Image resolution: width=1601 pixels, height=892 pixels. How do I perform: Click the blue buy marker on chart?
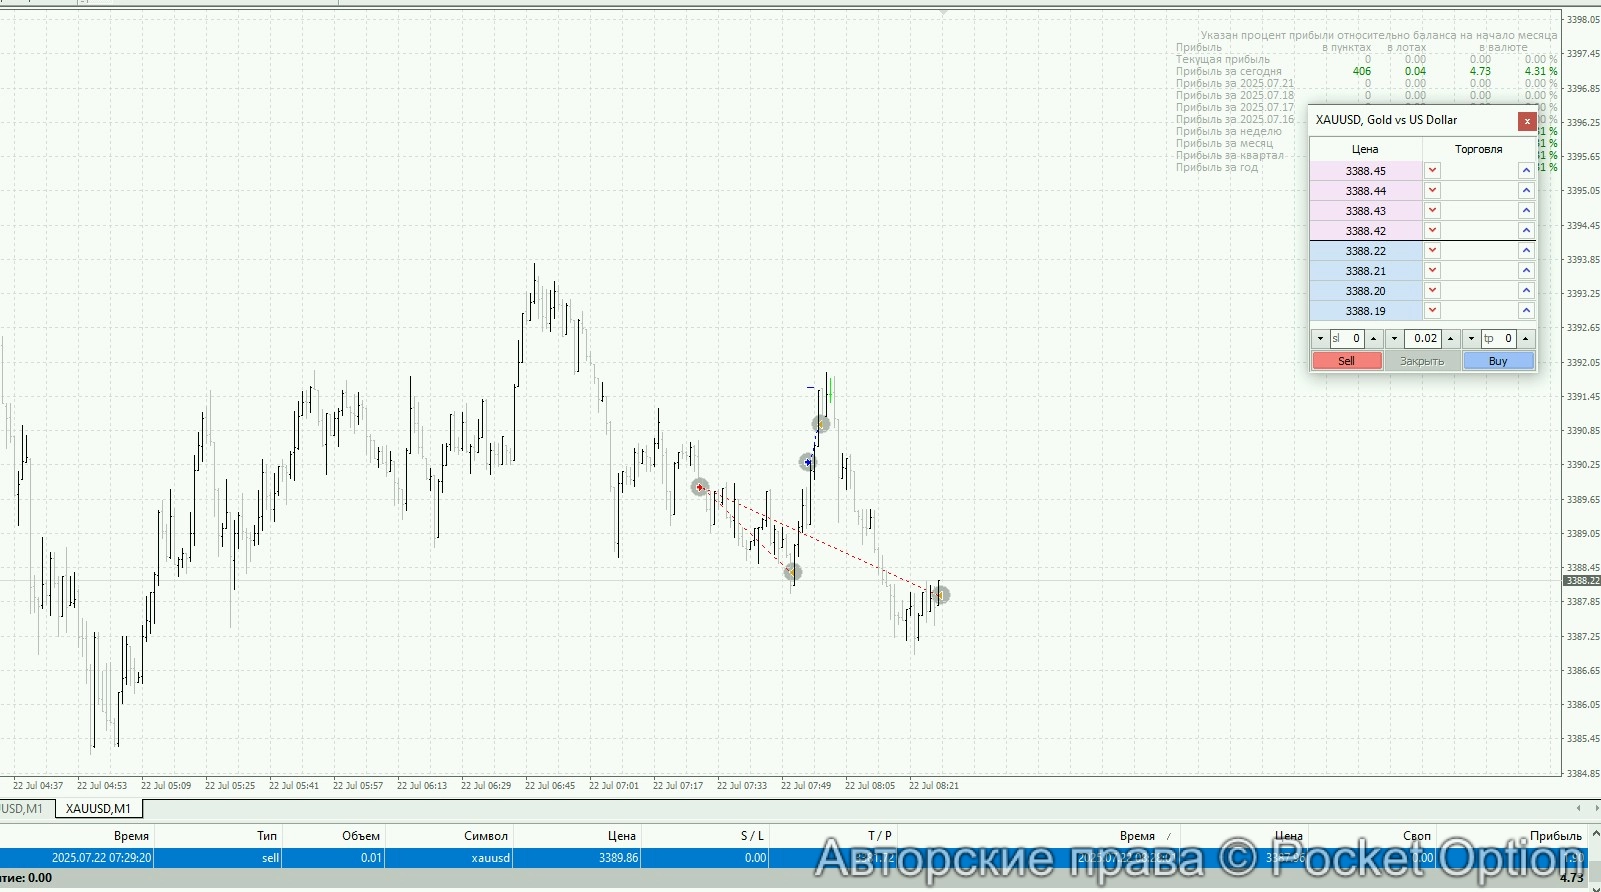coord(808,462)
